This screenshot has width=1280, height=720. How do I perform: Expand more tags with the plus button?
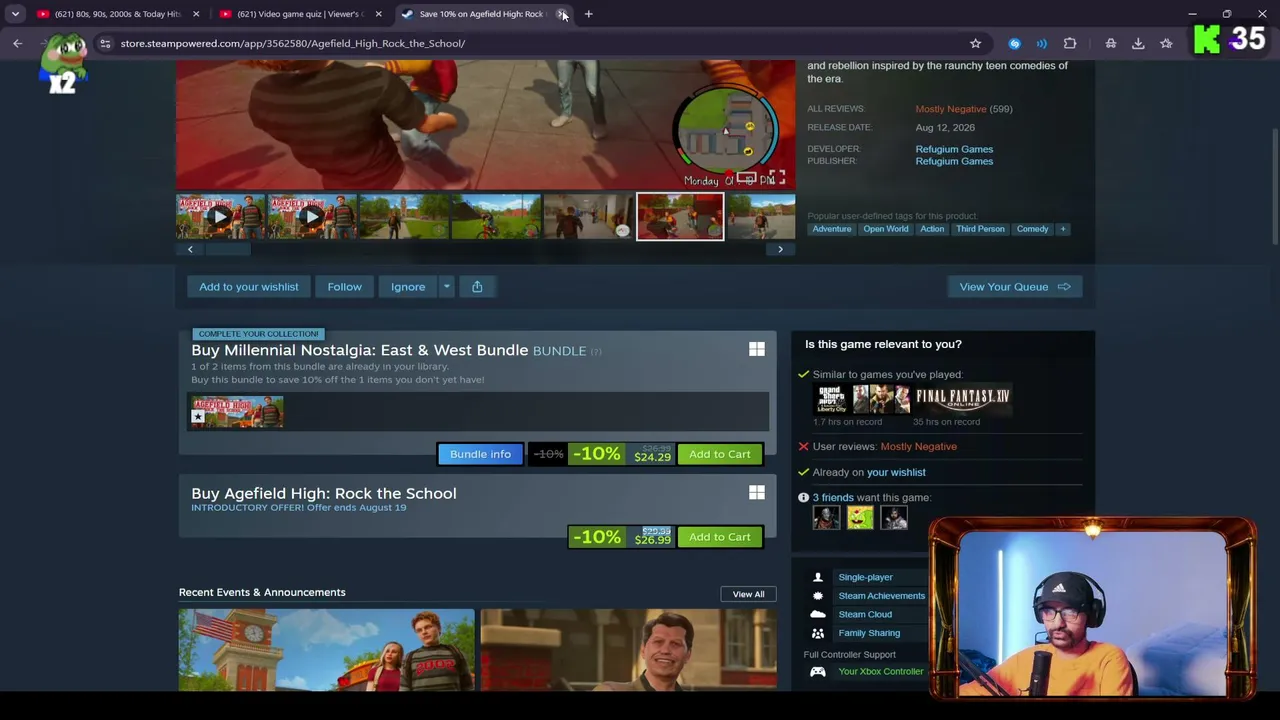click(x=1063, y=229)
